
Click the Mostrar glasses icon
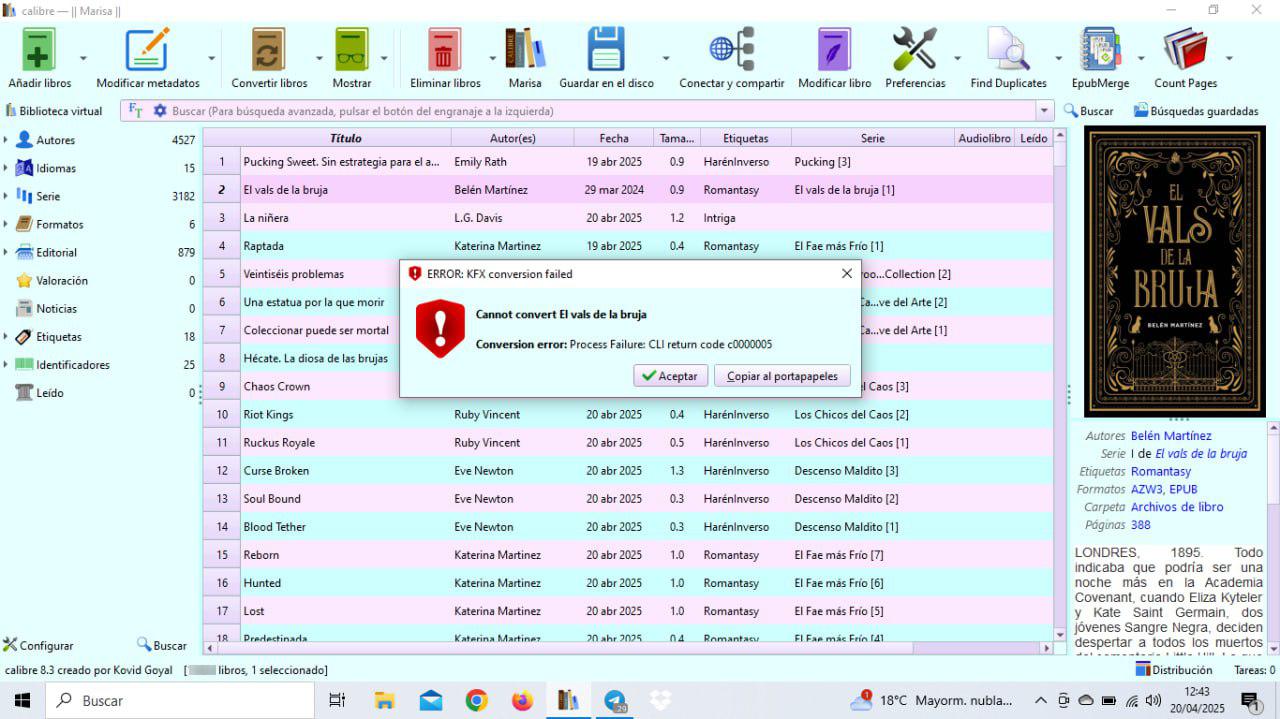point(351,49)
